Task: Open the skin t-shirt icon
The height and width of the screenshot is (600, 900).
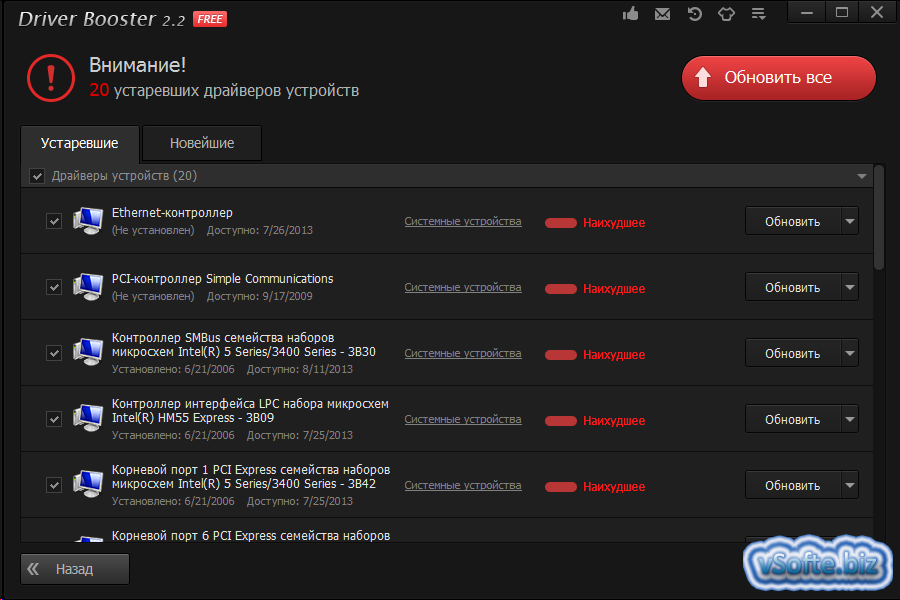Action: (727, 14)
